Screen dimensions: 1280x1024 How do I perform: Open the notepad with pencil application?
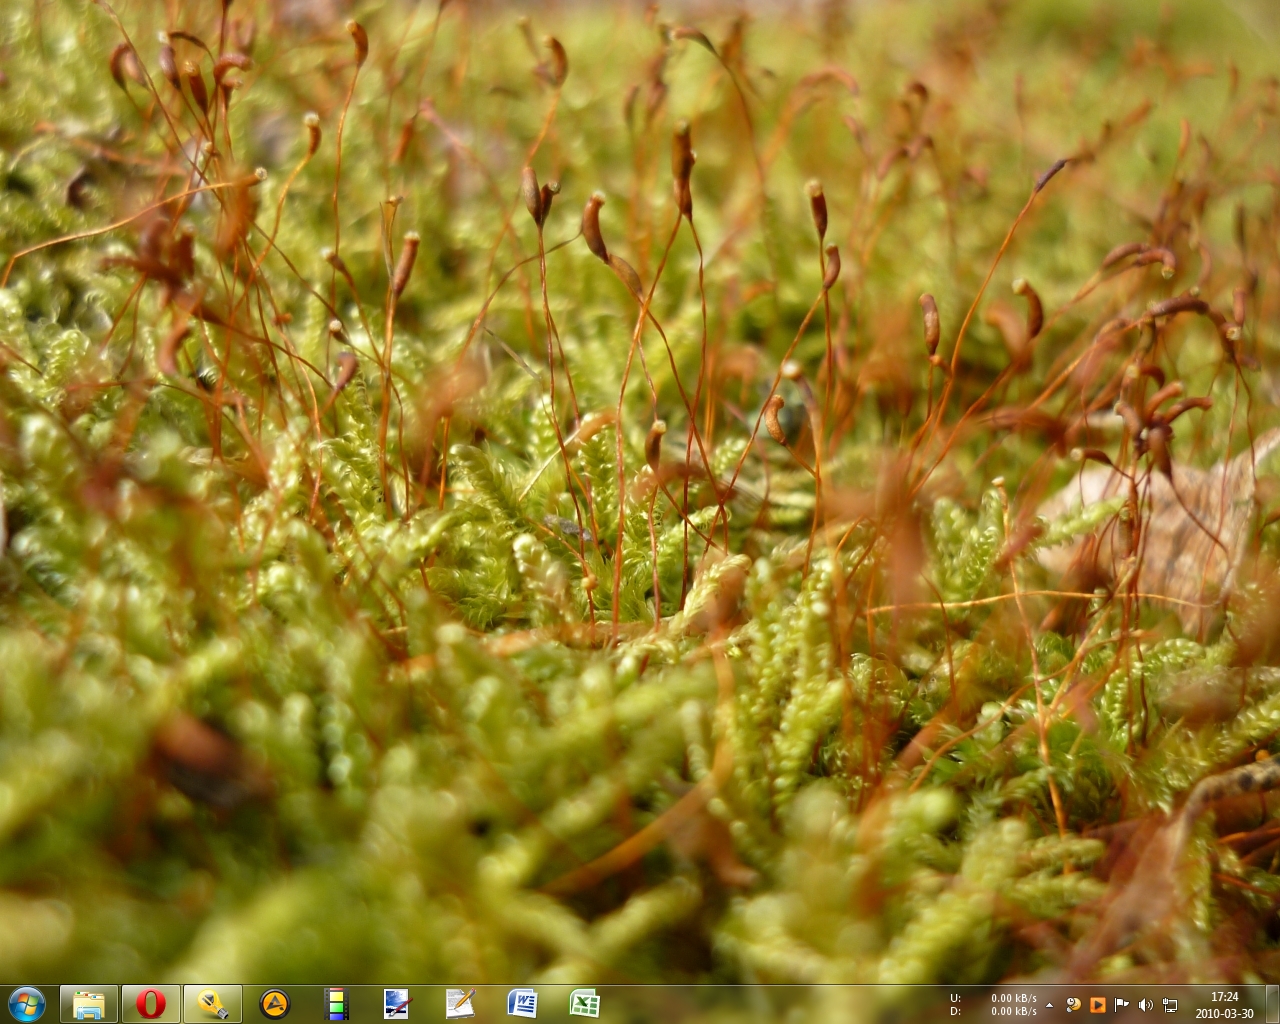point(459,1004)
